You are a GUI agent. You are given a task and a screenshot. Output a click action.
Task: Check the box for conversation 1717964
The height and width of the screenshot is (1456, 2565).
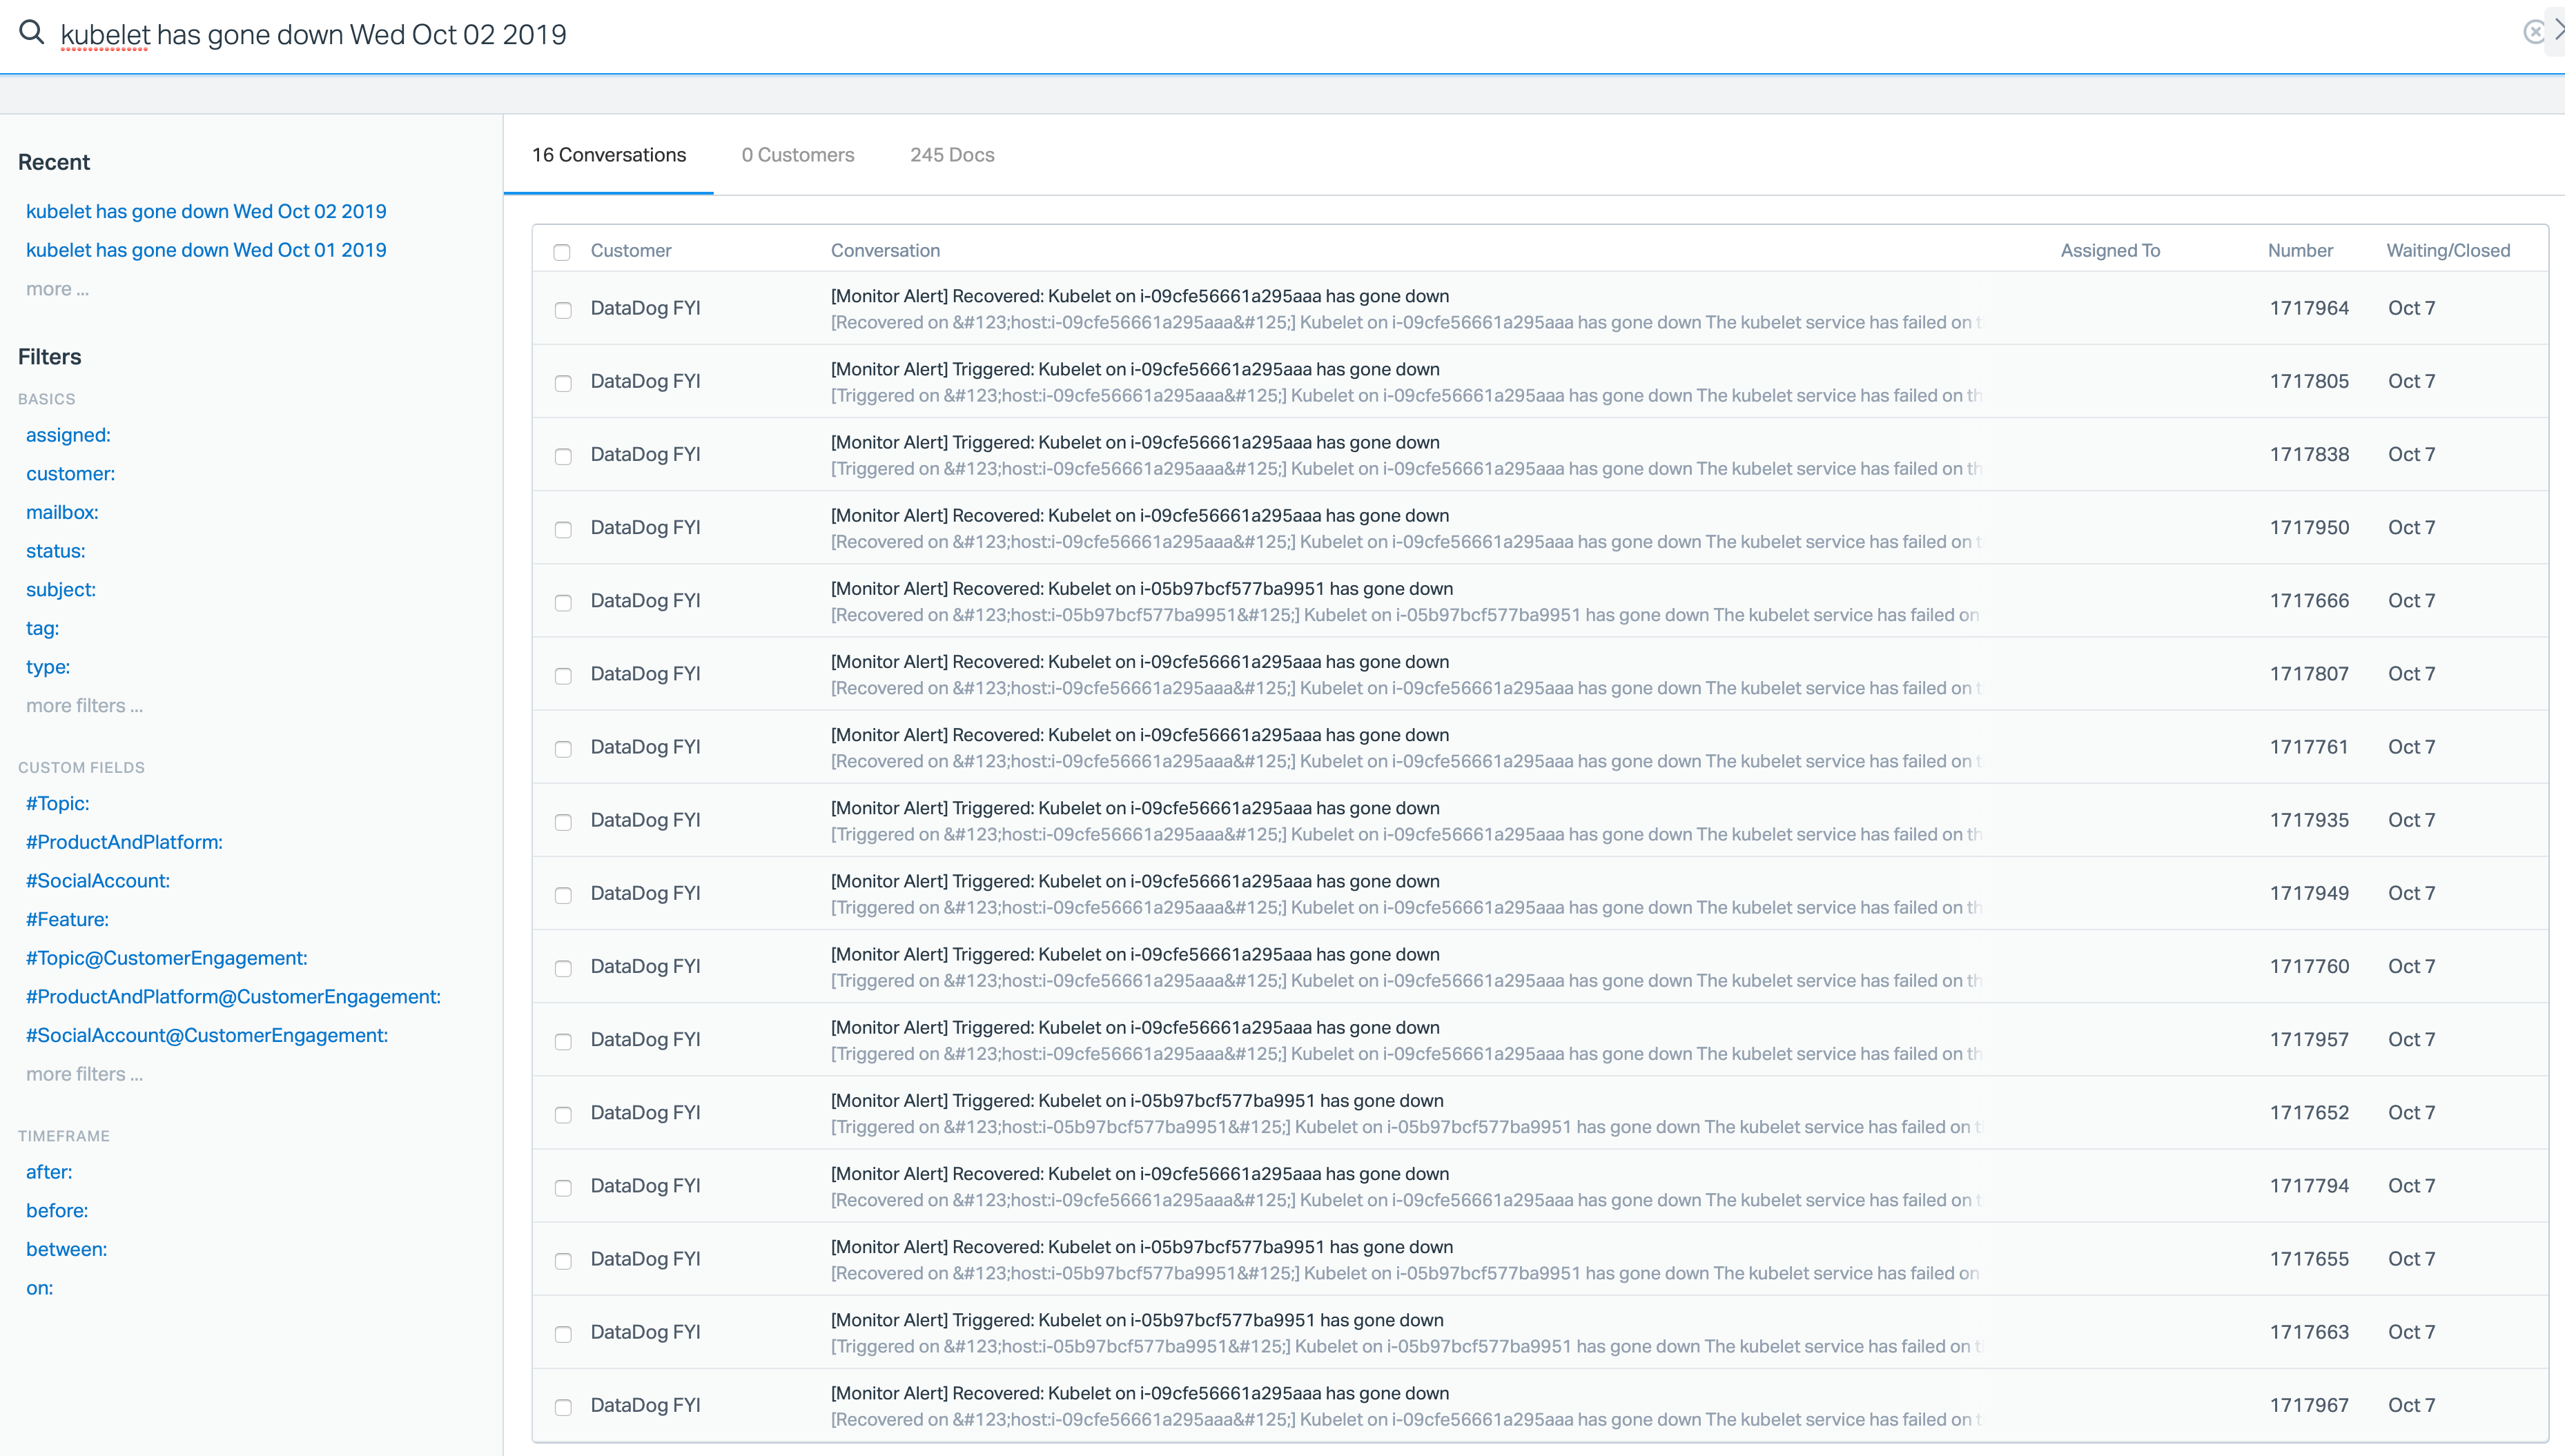click(563, 310)
